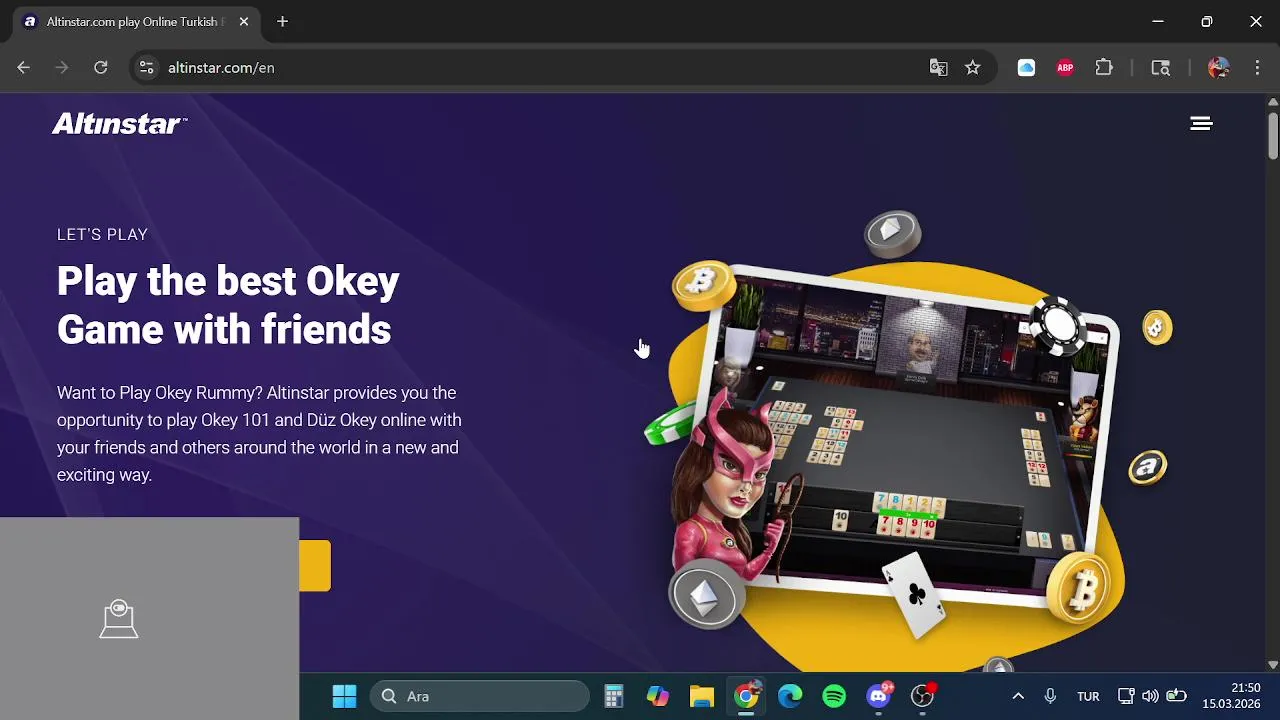Image resolution: width=1280 pixels, height=720 pixels.
Task: Select the Altinstar.com browser tab
Action: coord(138,21)
